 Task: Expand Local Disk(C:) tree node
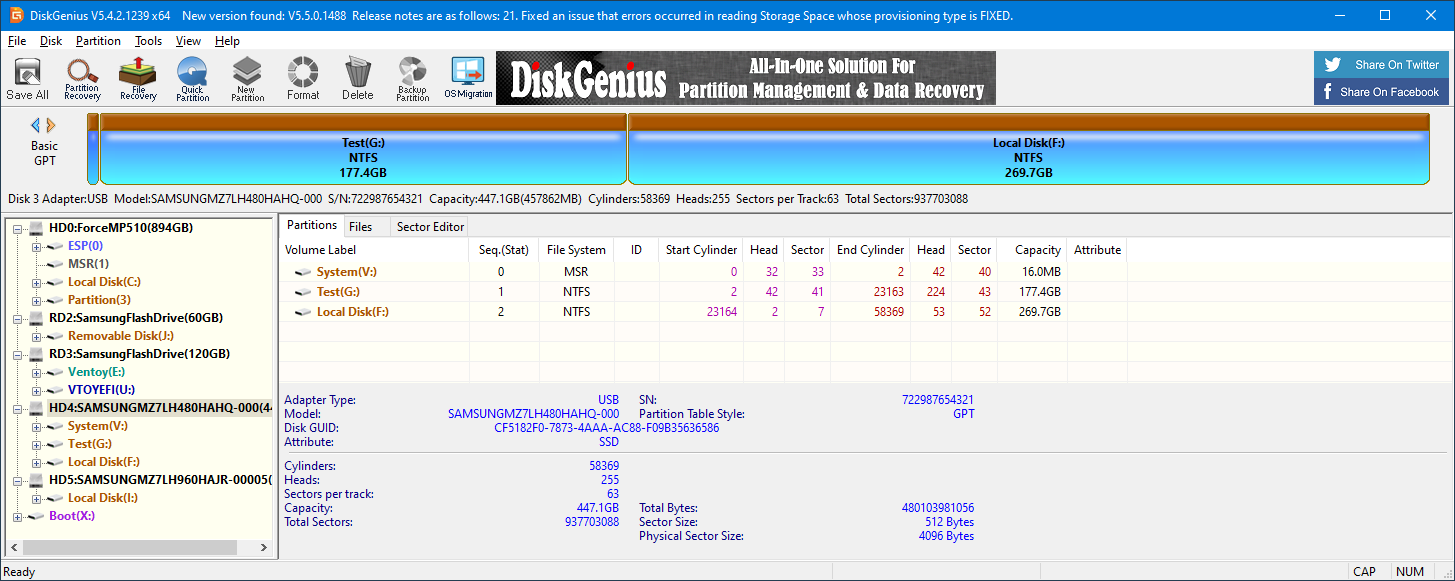click(x=37, y=282)
